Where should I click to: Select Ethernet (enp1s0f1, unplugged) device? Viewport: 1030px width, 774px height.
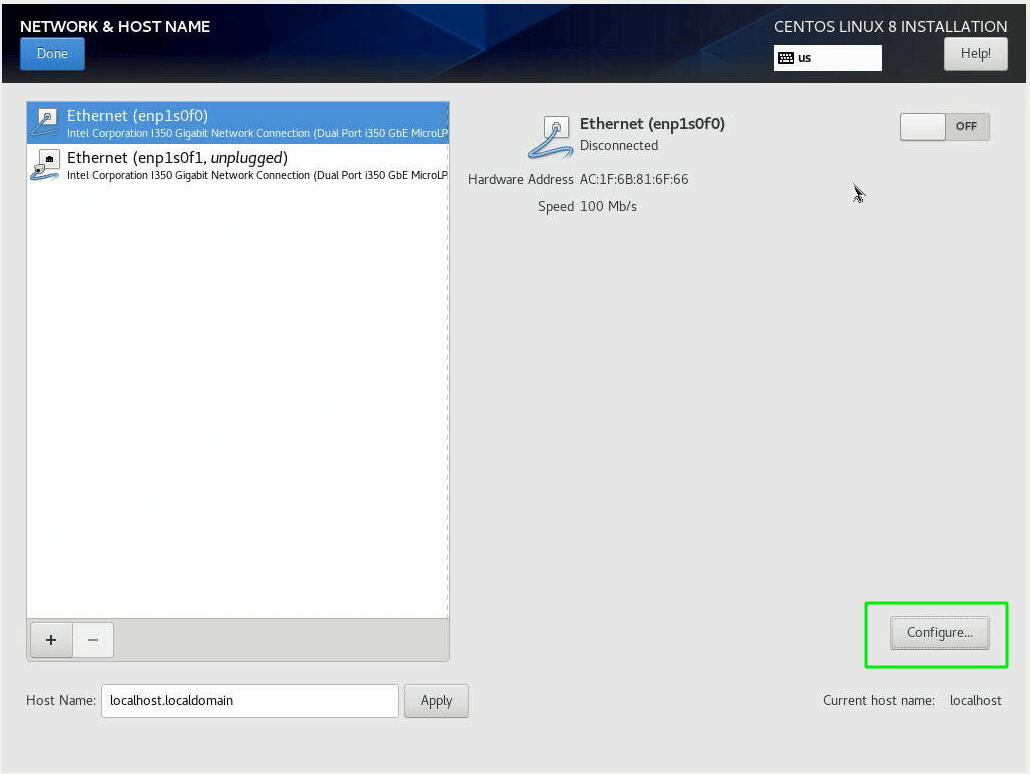point(238,165)
